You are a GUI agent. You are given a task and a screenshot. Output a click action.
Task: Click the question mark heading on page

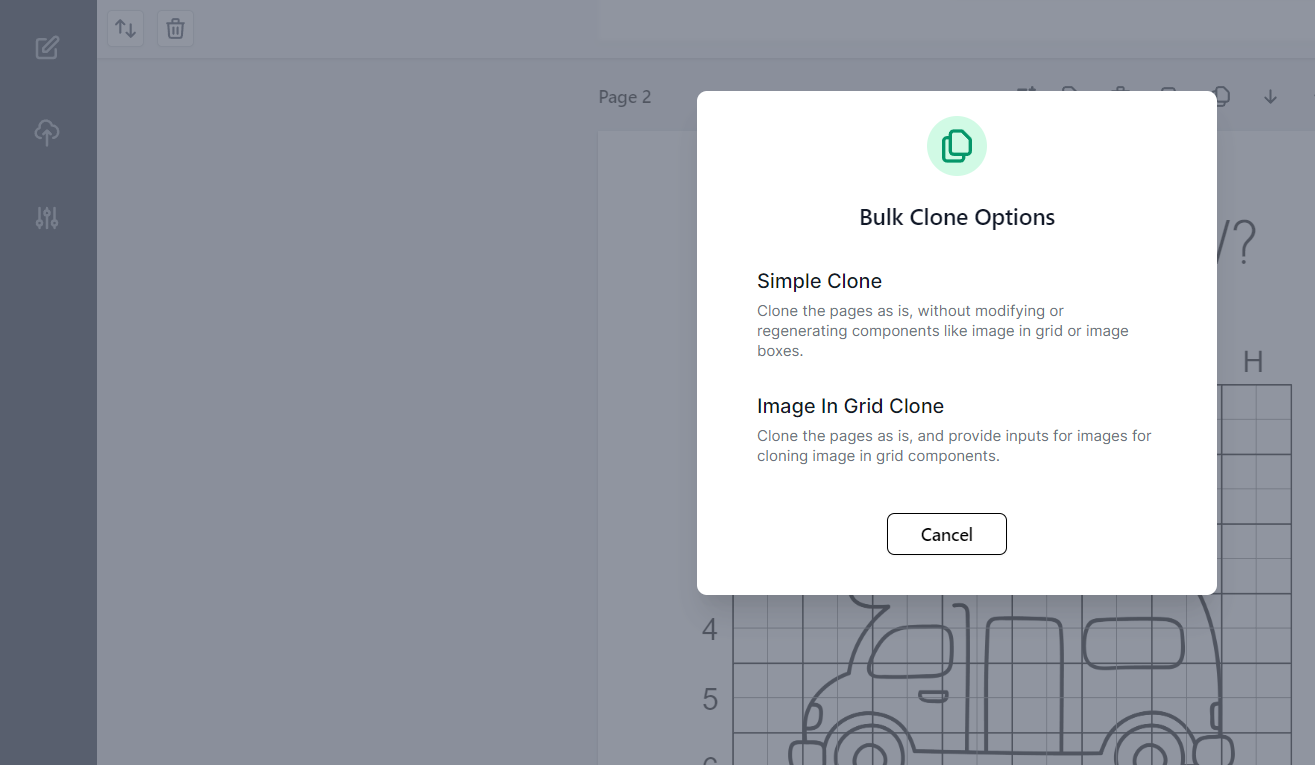tap(1238, 243)
